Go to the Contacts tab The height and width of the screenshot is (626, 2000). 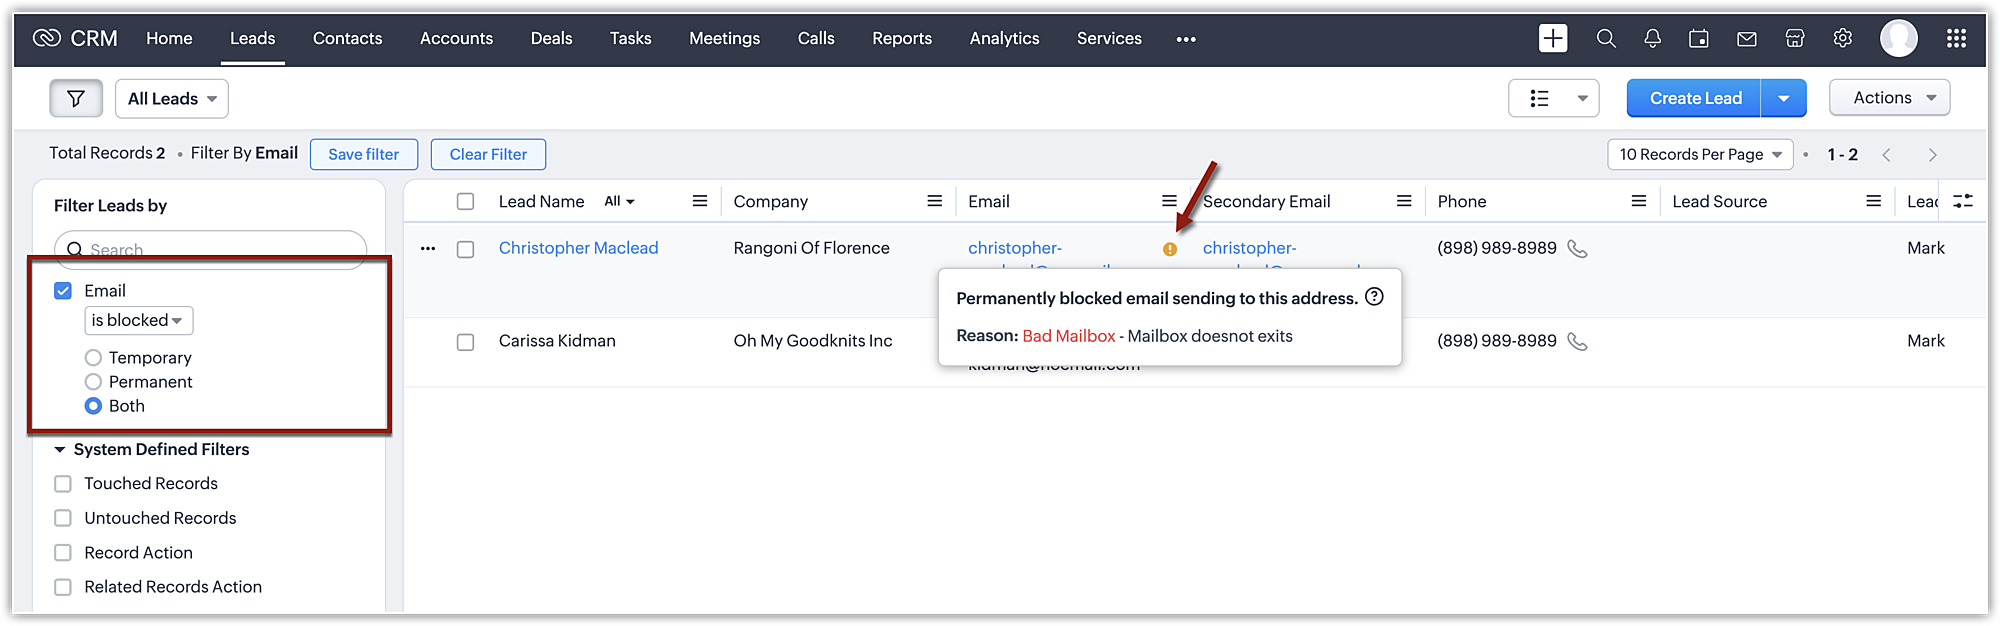(347, 38)
